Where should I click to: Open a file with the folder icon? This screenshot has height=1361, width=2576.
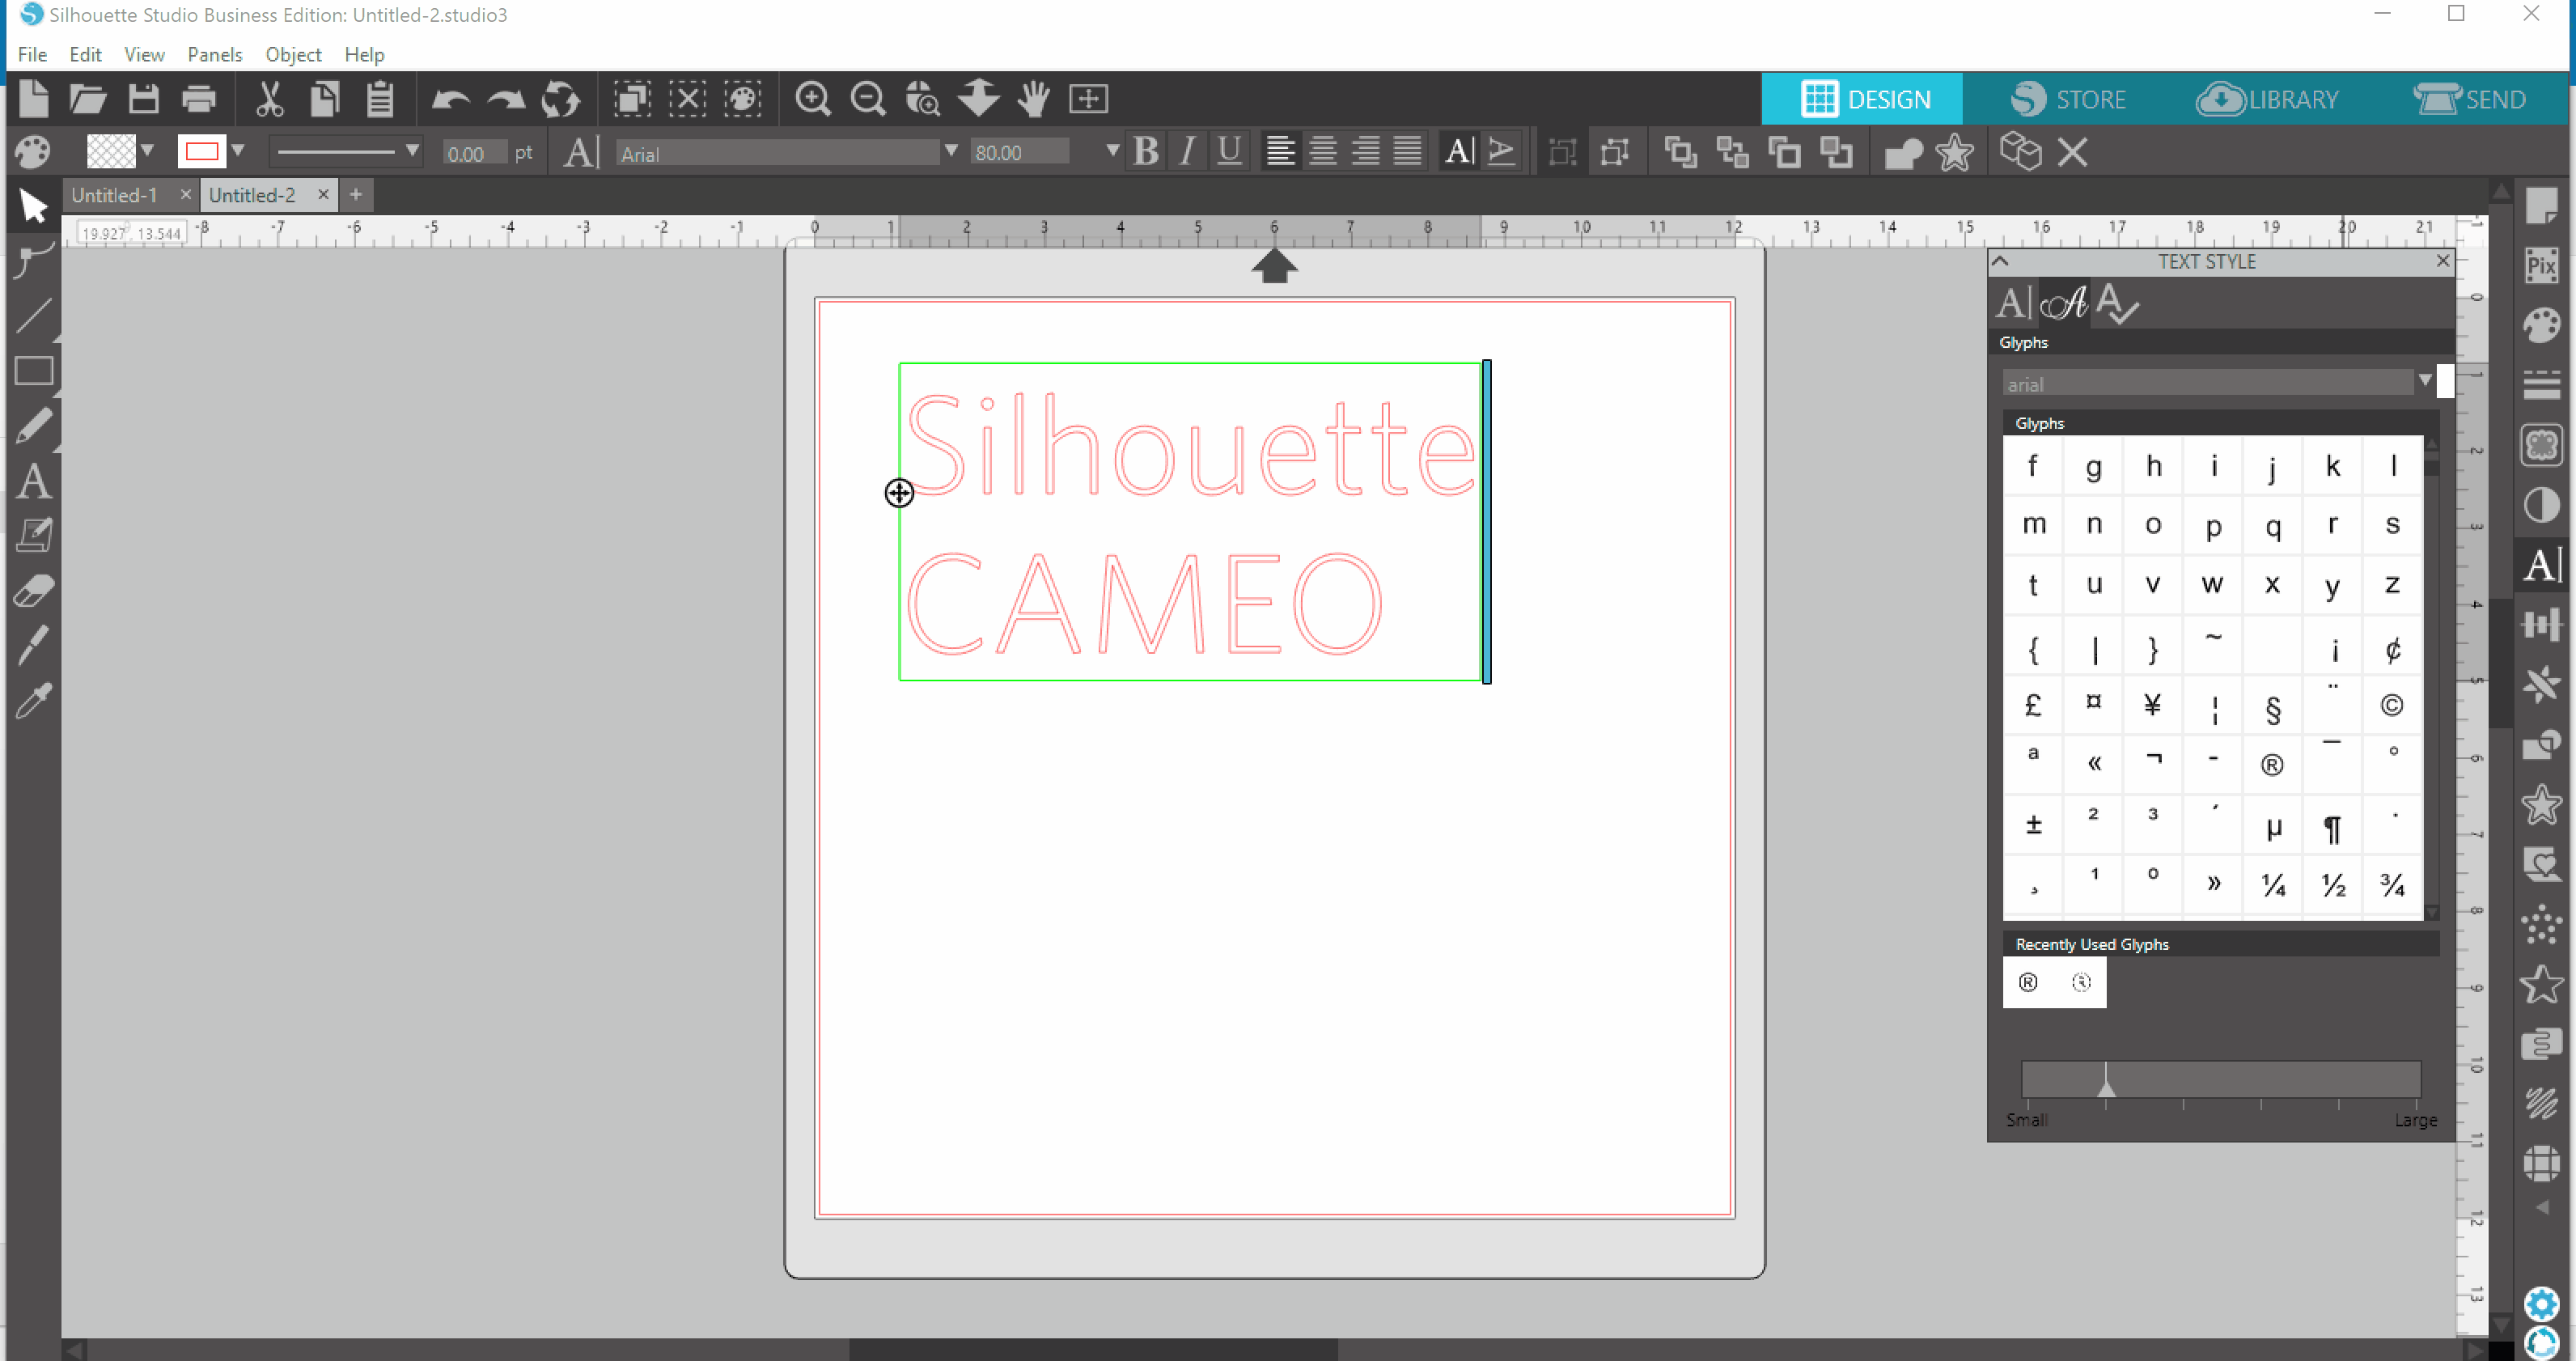(88, 98)
